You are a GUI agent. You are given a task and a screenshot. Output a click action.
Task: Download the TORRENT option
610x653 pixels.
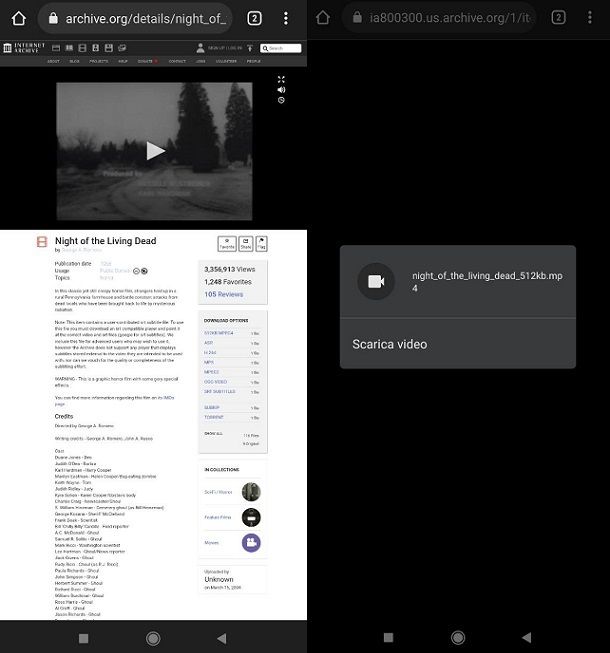214,417
